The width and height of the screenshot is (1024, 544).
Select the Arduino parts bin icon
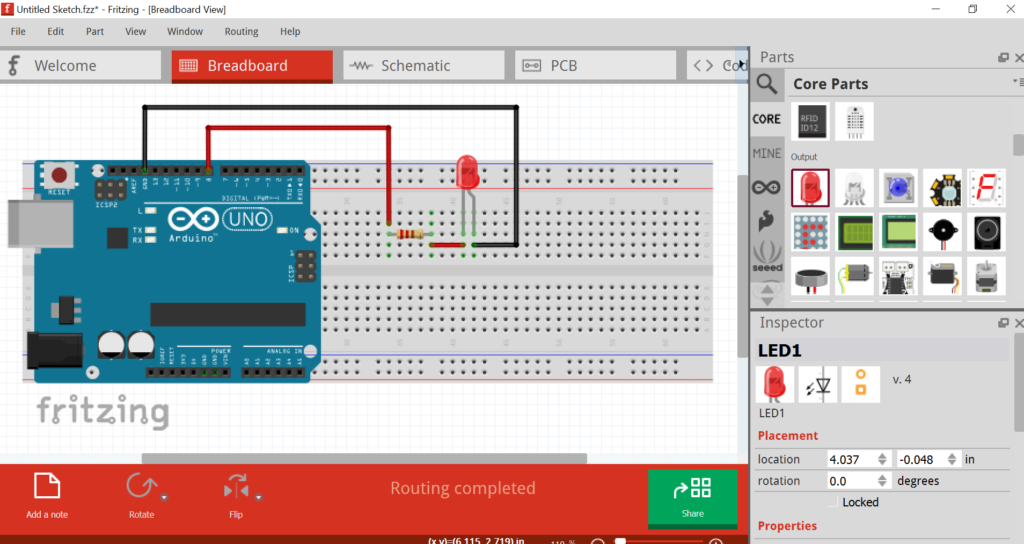pos(767,187)
